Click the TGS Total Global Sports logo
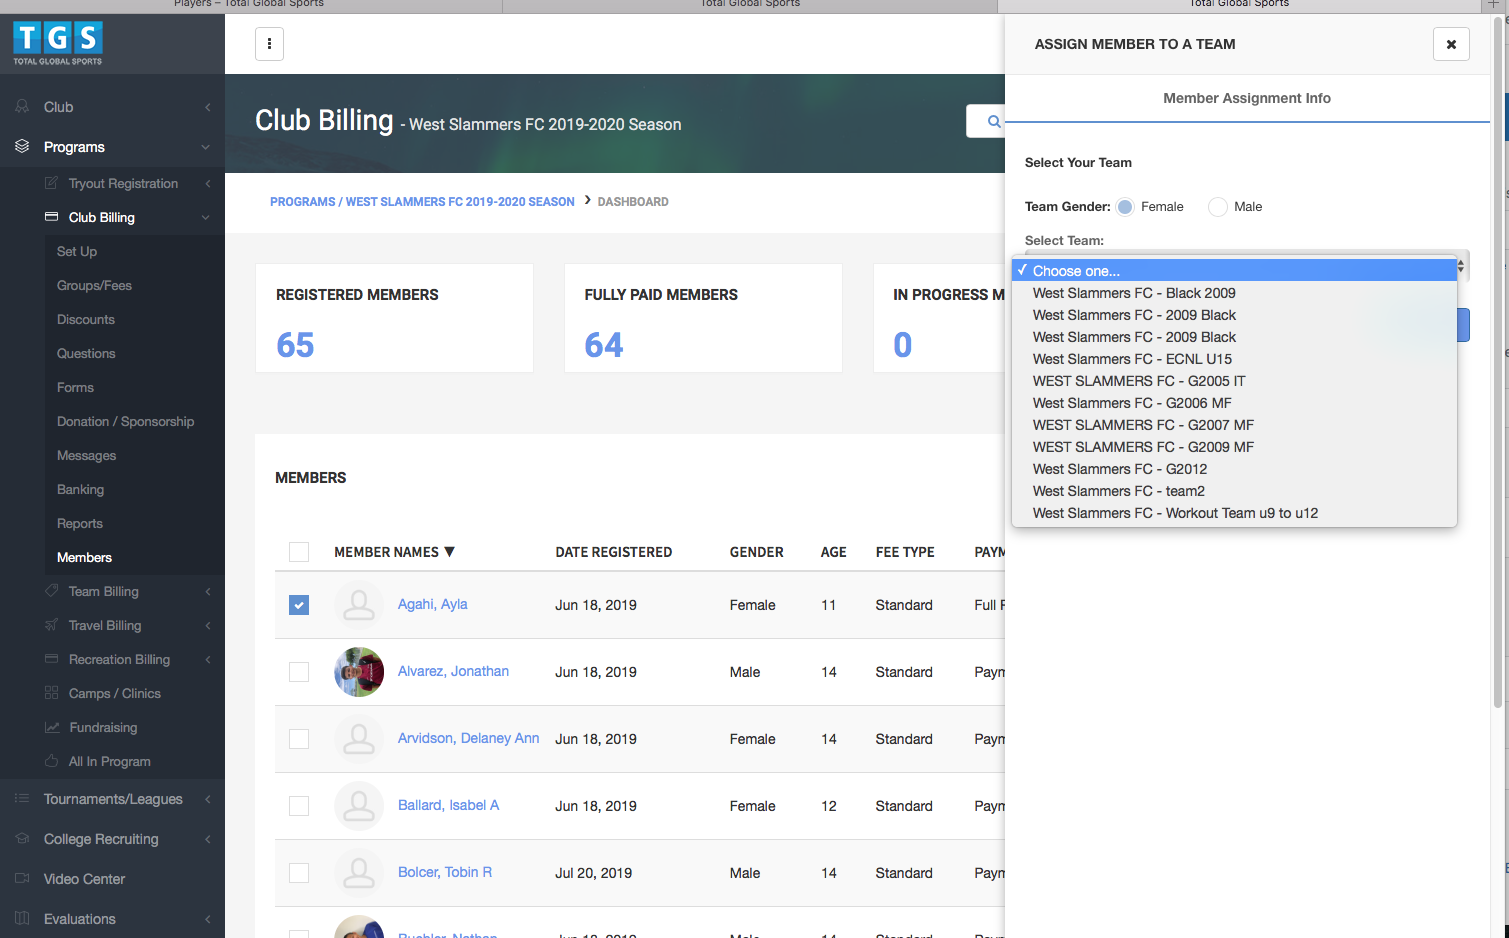 point(58,43)
